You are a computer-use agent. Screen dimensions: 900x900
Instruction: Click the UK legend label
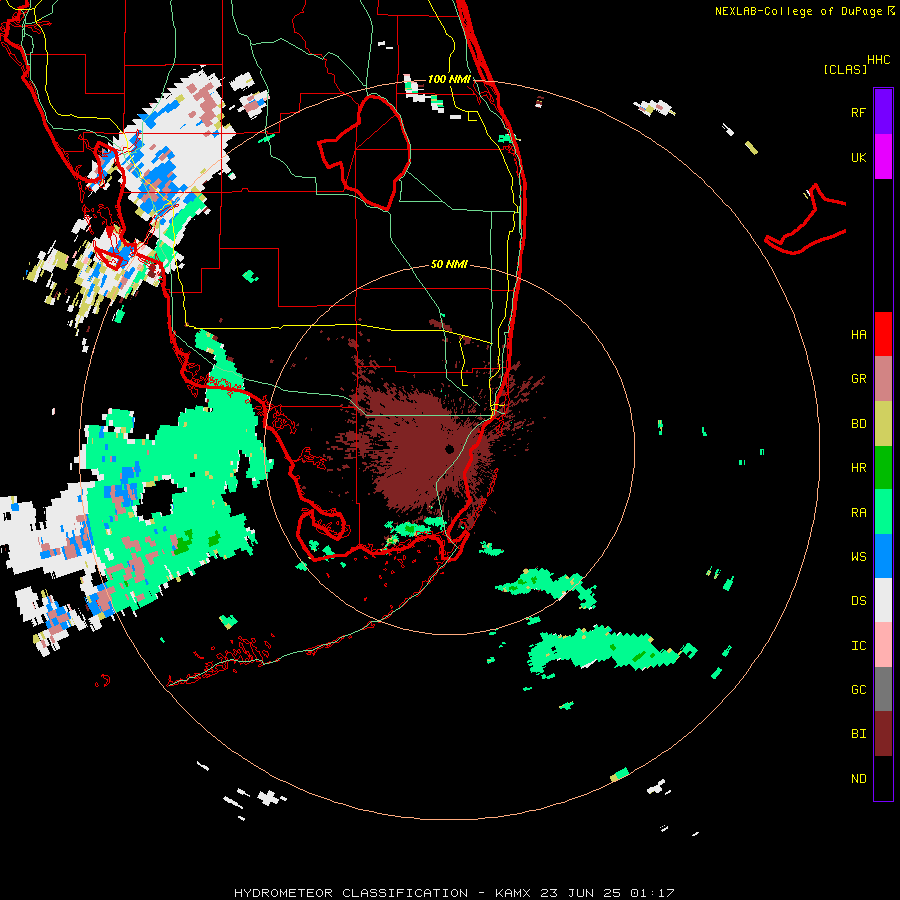(858, 157)
